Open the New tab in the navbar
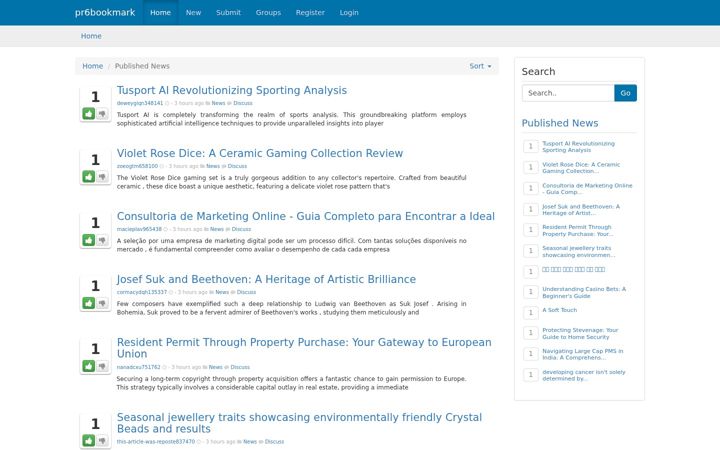Screen dimensions: 720x450 193,12
